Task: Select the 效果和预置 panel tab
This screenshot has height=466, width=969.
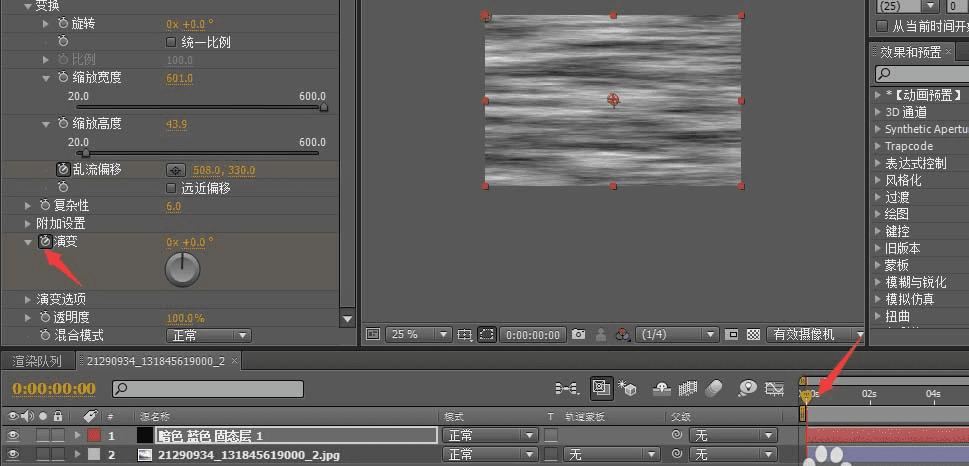Action: point(913,52)
